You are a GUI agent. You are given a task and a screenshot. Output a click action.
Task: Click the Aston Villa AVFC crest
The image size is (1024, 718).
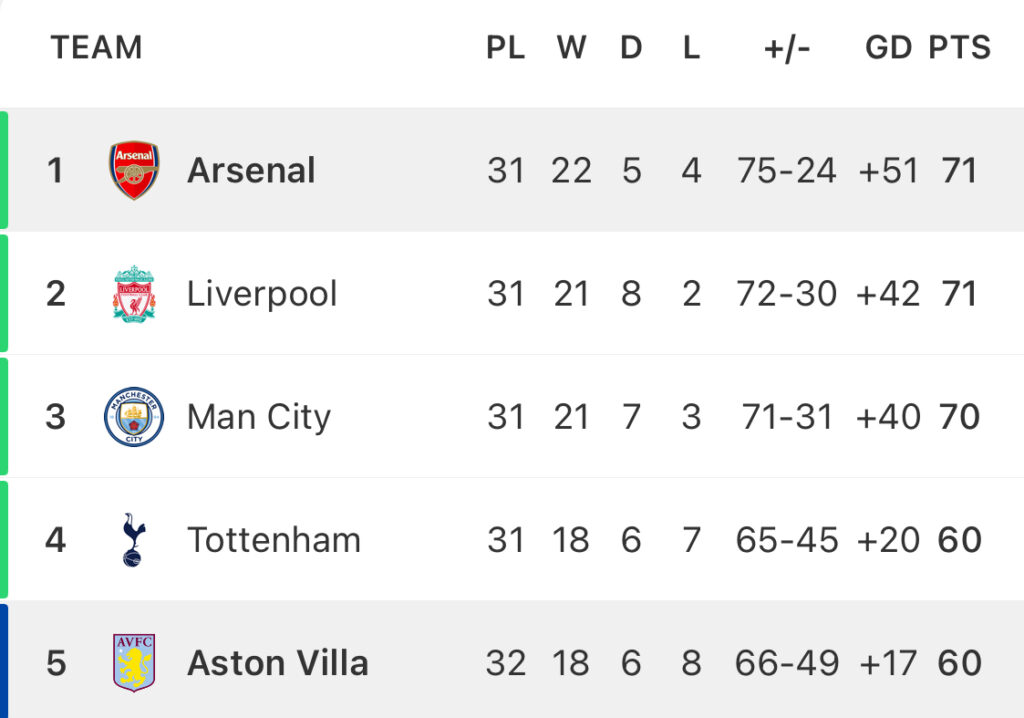coord(134,662)
